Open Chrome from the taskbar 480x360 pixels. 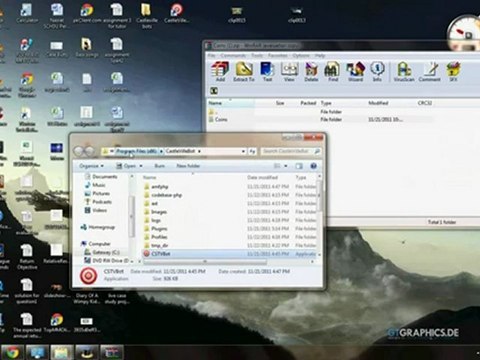(13, 352)
